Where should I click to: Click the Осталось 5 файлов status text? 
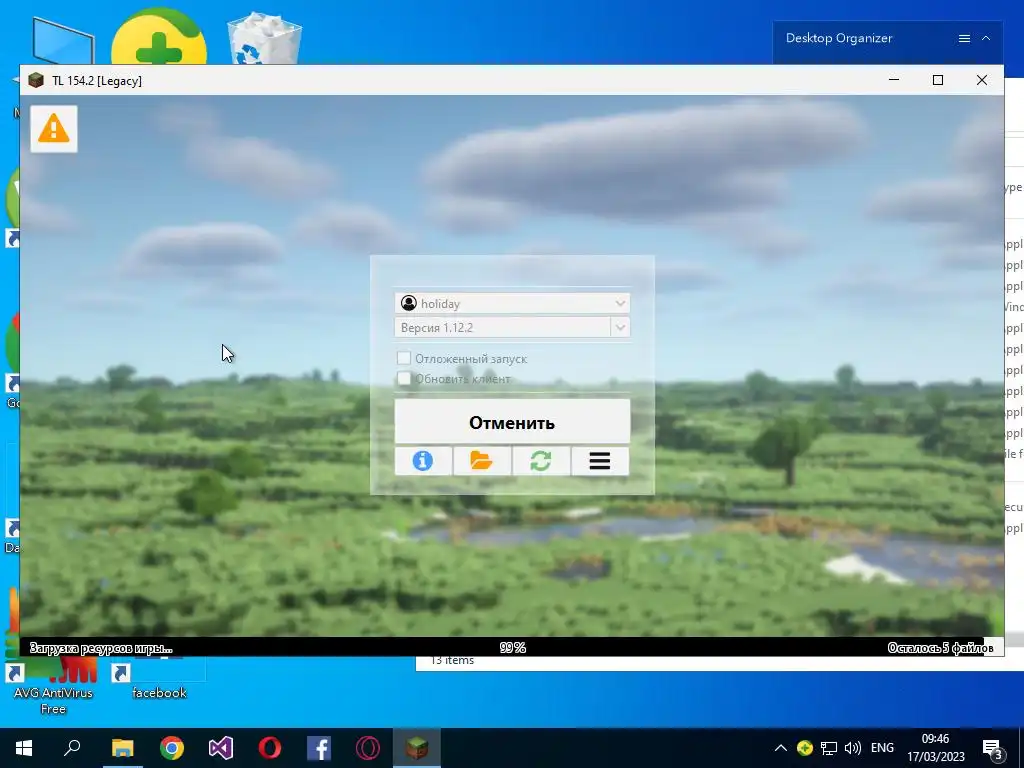940,648
